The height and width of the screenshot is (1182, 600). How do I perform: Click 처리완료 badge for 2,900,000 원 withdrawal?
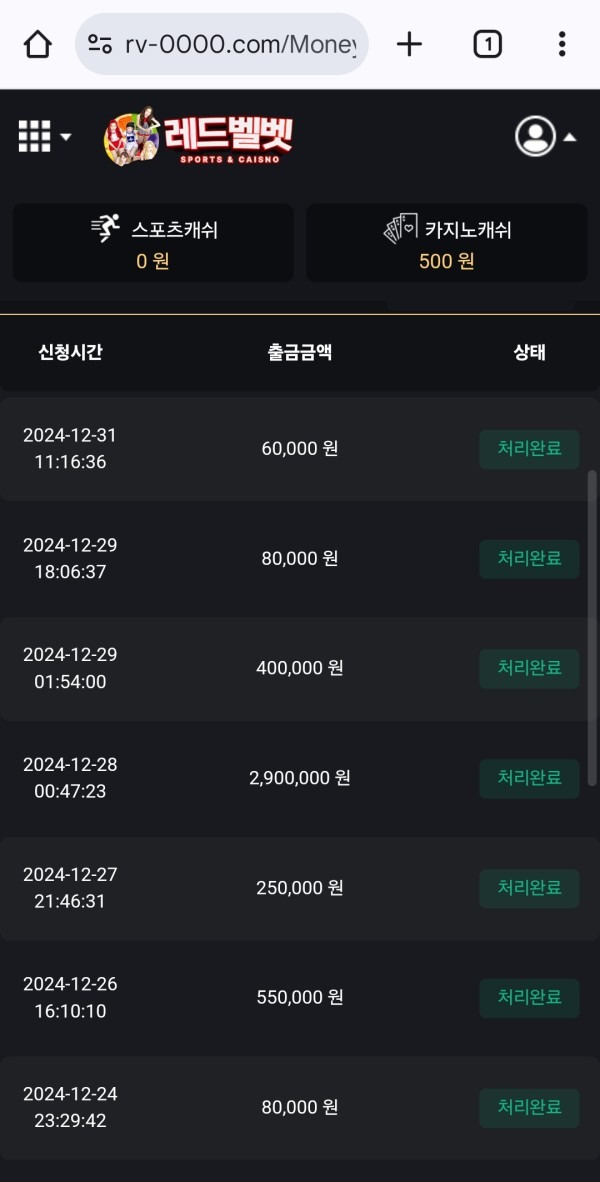click(529, 778)
